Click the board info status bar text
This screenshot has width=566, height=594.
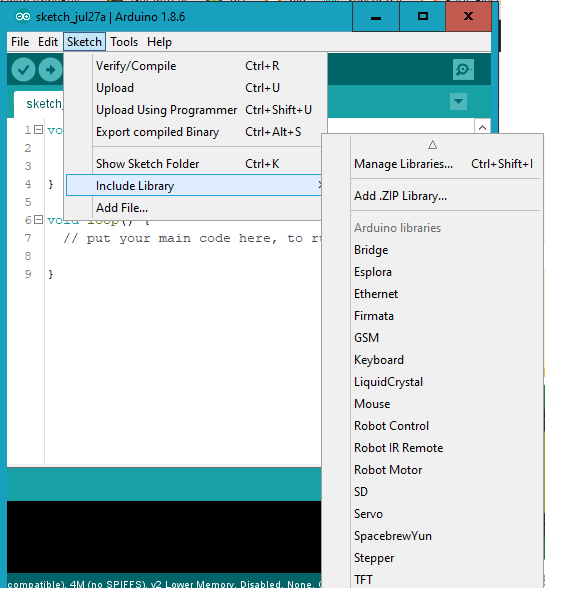point(164,583)
